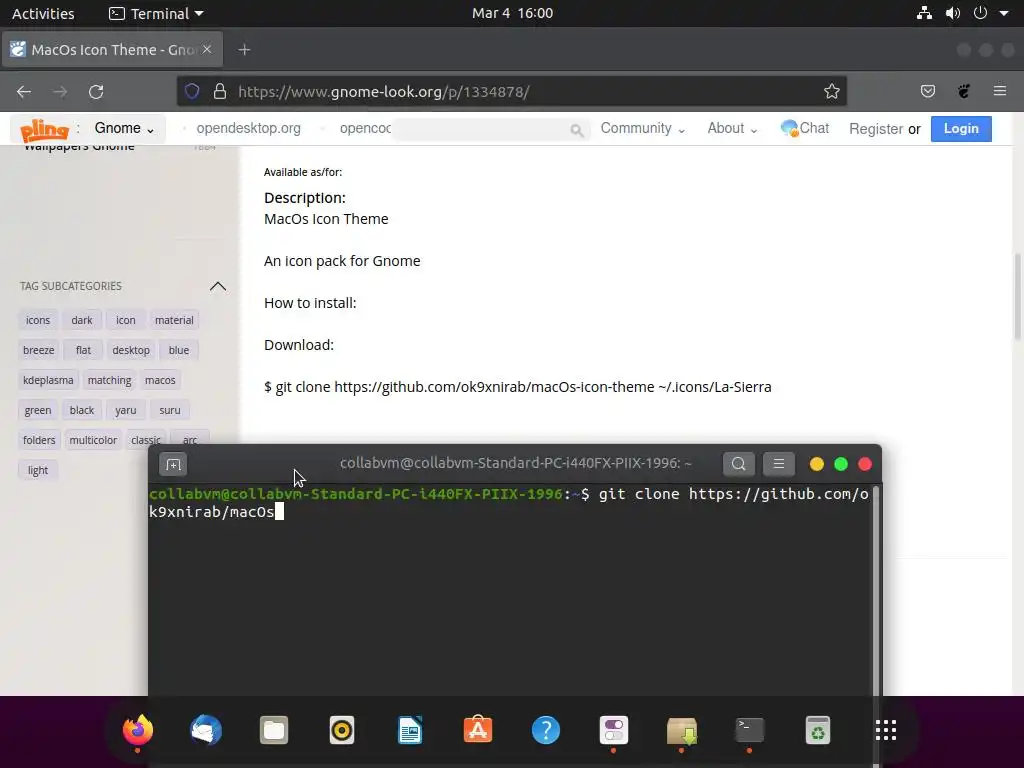Select the breeze tag
Image resolution: width=1024 pixels, height=768 pixels.
(x=39, y=351)
